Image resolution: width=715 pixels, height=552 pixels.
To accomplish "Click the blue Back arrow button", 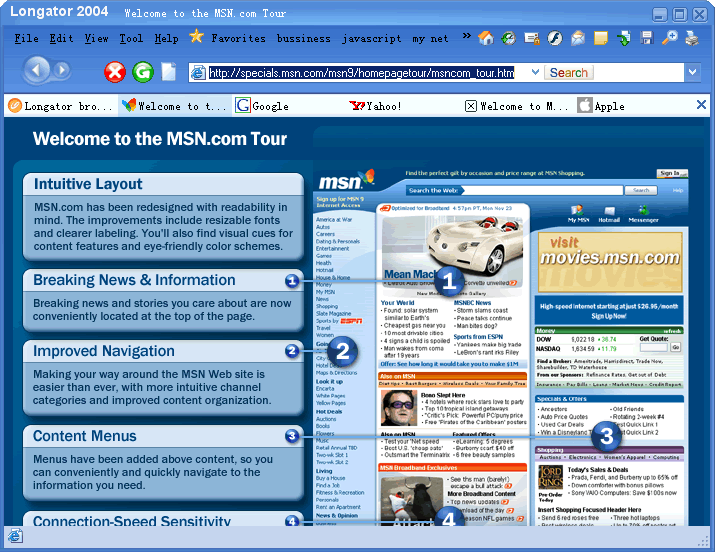I will tap(37, 71).
